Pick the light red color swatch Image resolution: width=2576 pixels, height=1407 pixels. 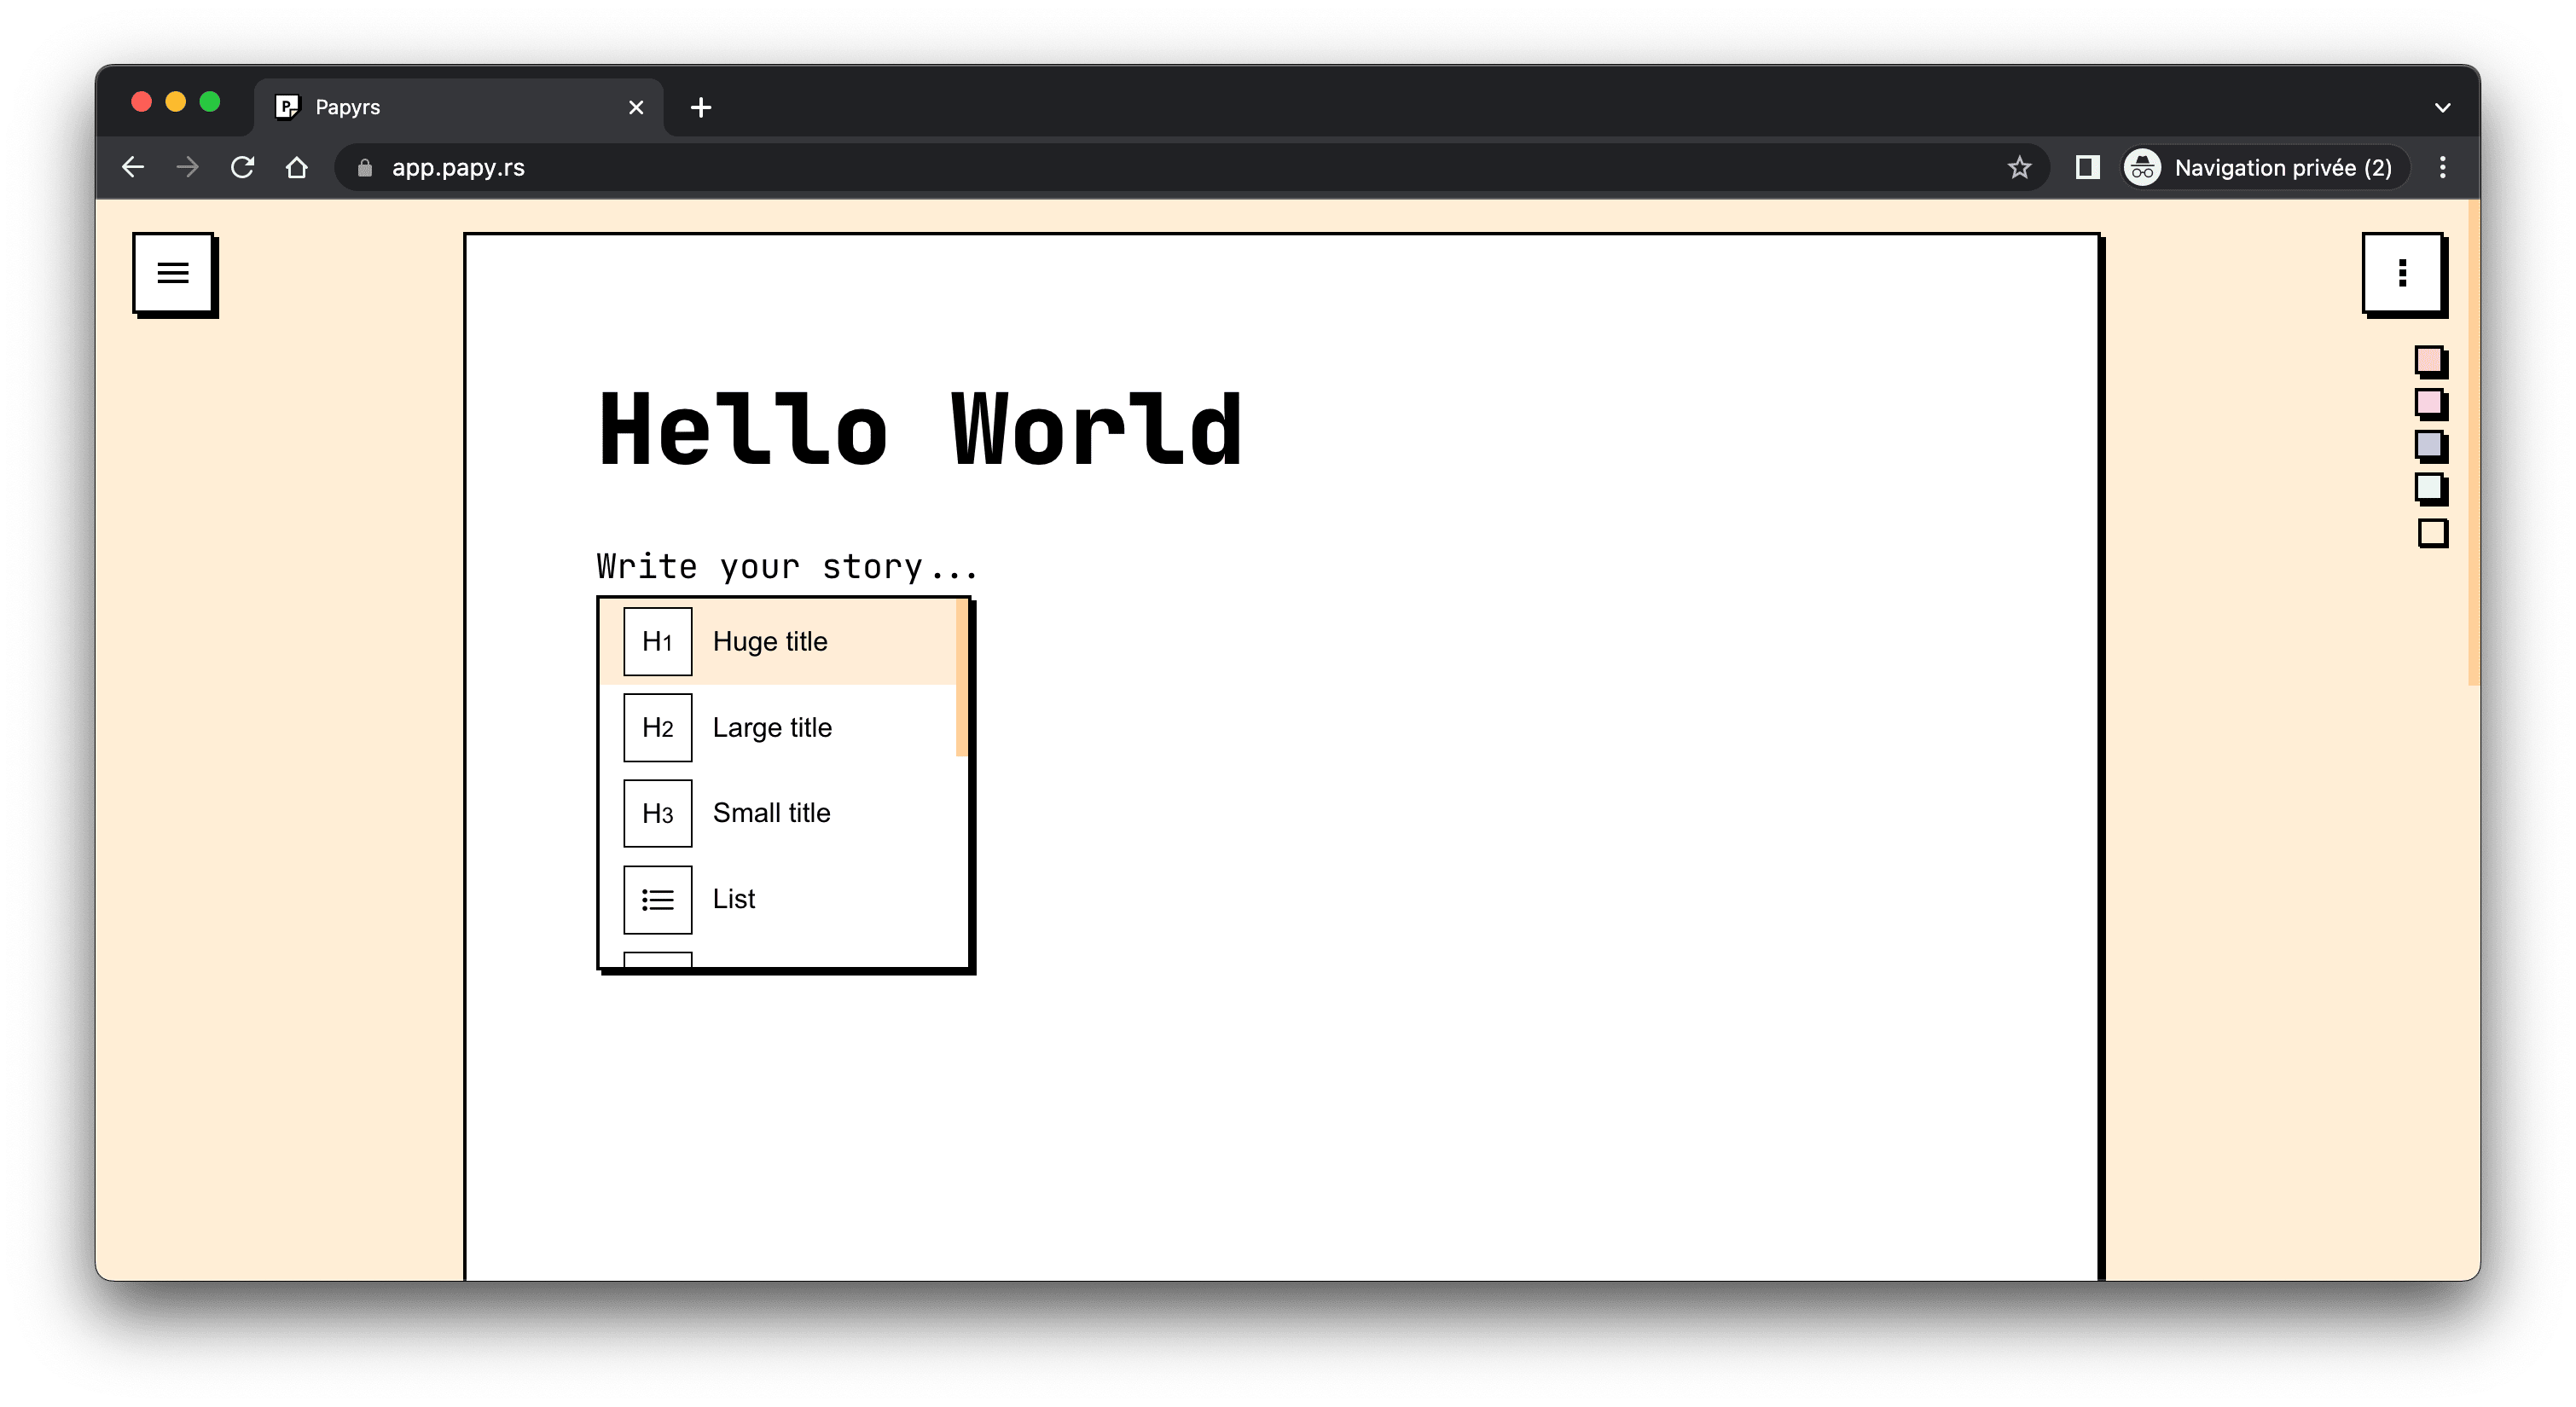pyautogui.click(x=2430, y=360)
